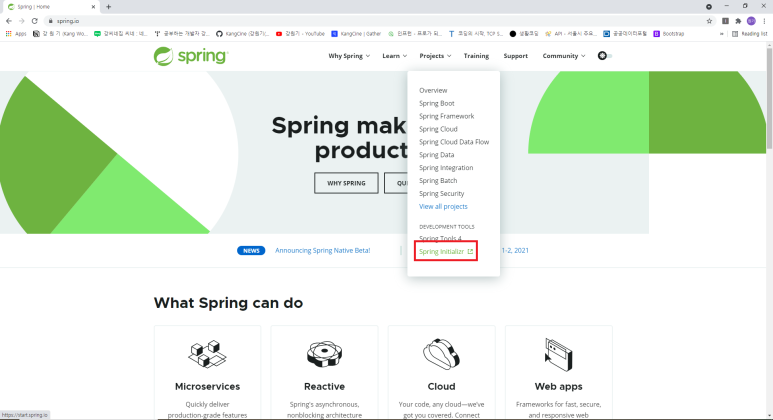
Task: Click the external-link icon beside Spring Initializr
Action: point(470,251)
